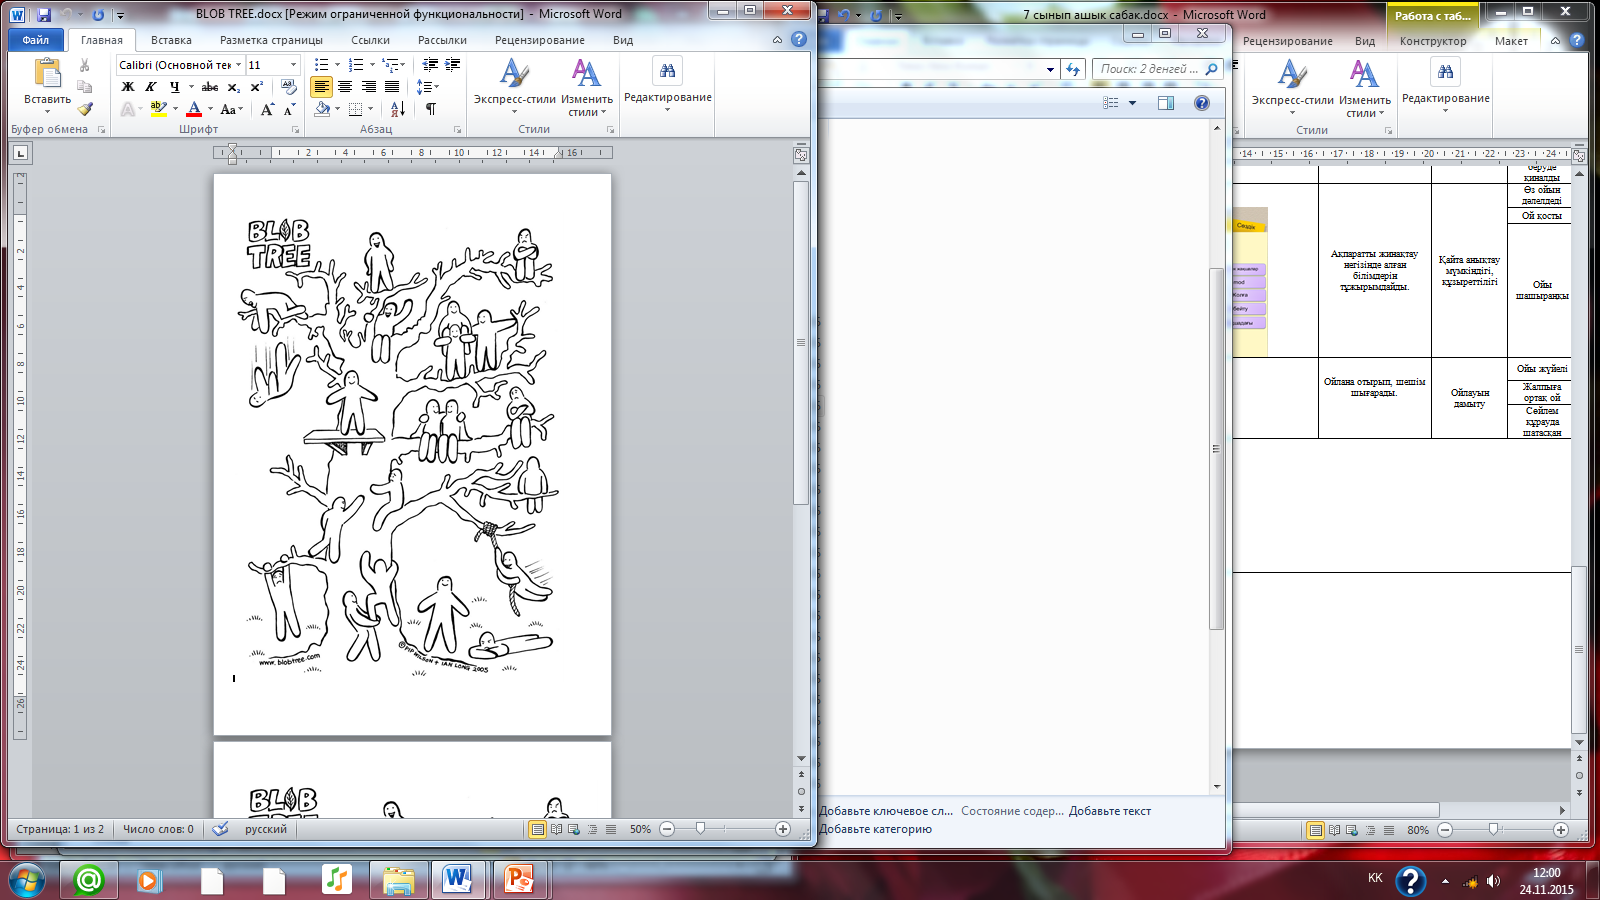Select Justify paragraph alignment
The width and height of the screenshot is (1600, 900).
click(x=392, y=87)
